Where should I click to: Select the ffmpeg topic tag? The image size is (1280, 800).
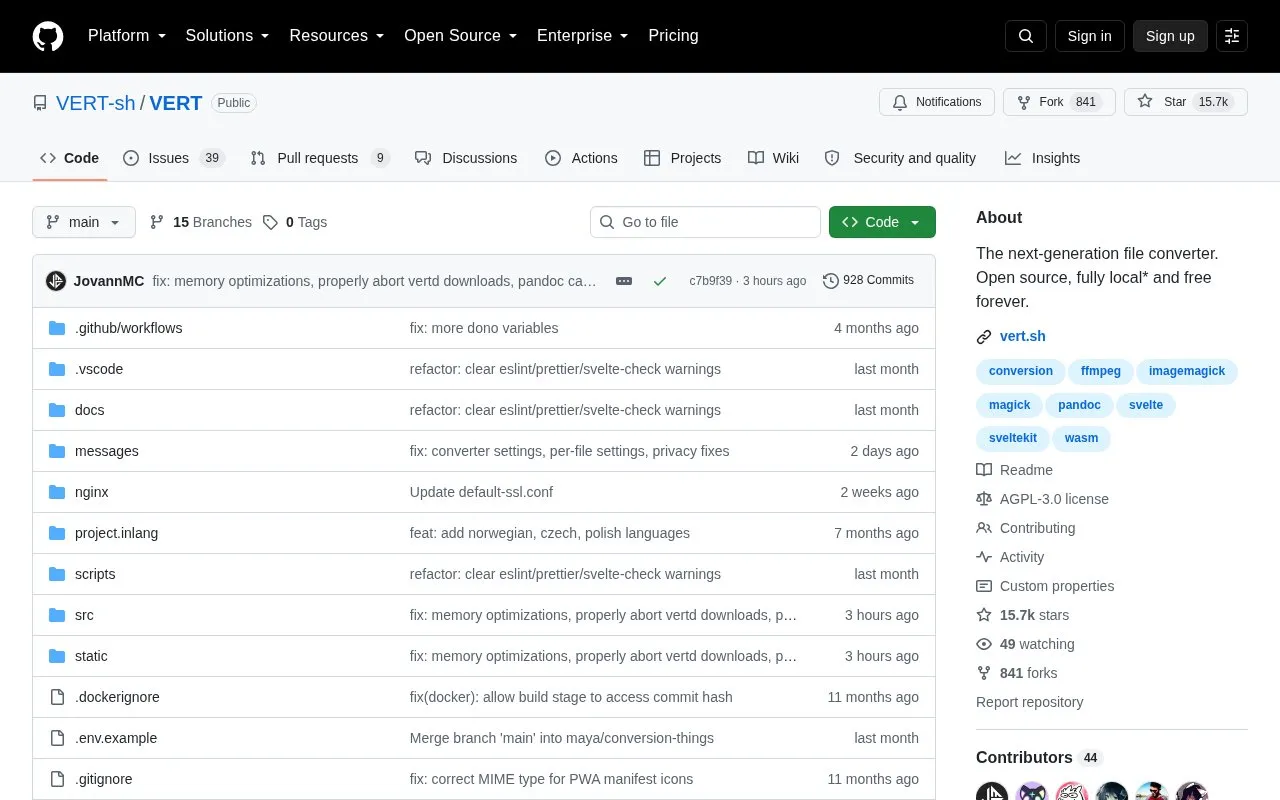pyautogui.click(x=1101, y=371)
